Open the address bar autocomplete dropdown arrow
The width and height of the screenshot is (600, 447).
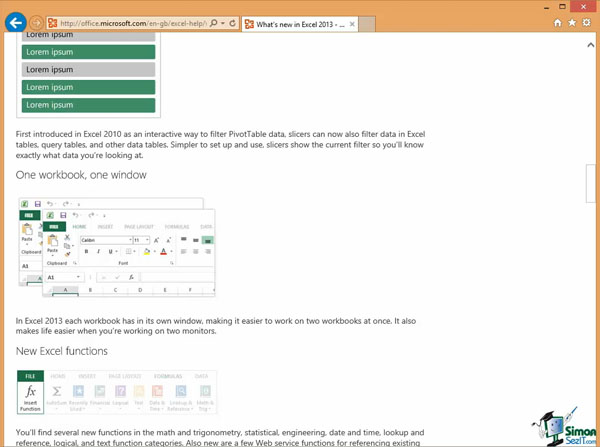coord(223,23)
